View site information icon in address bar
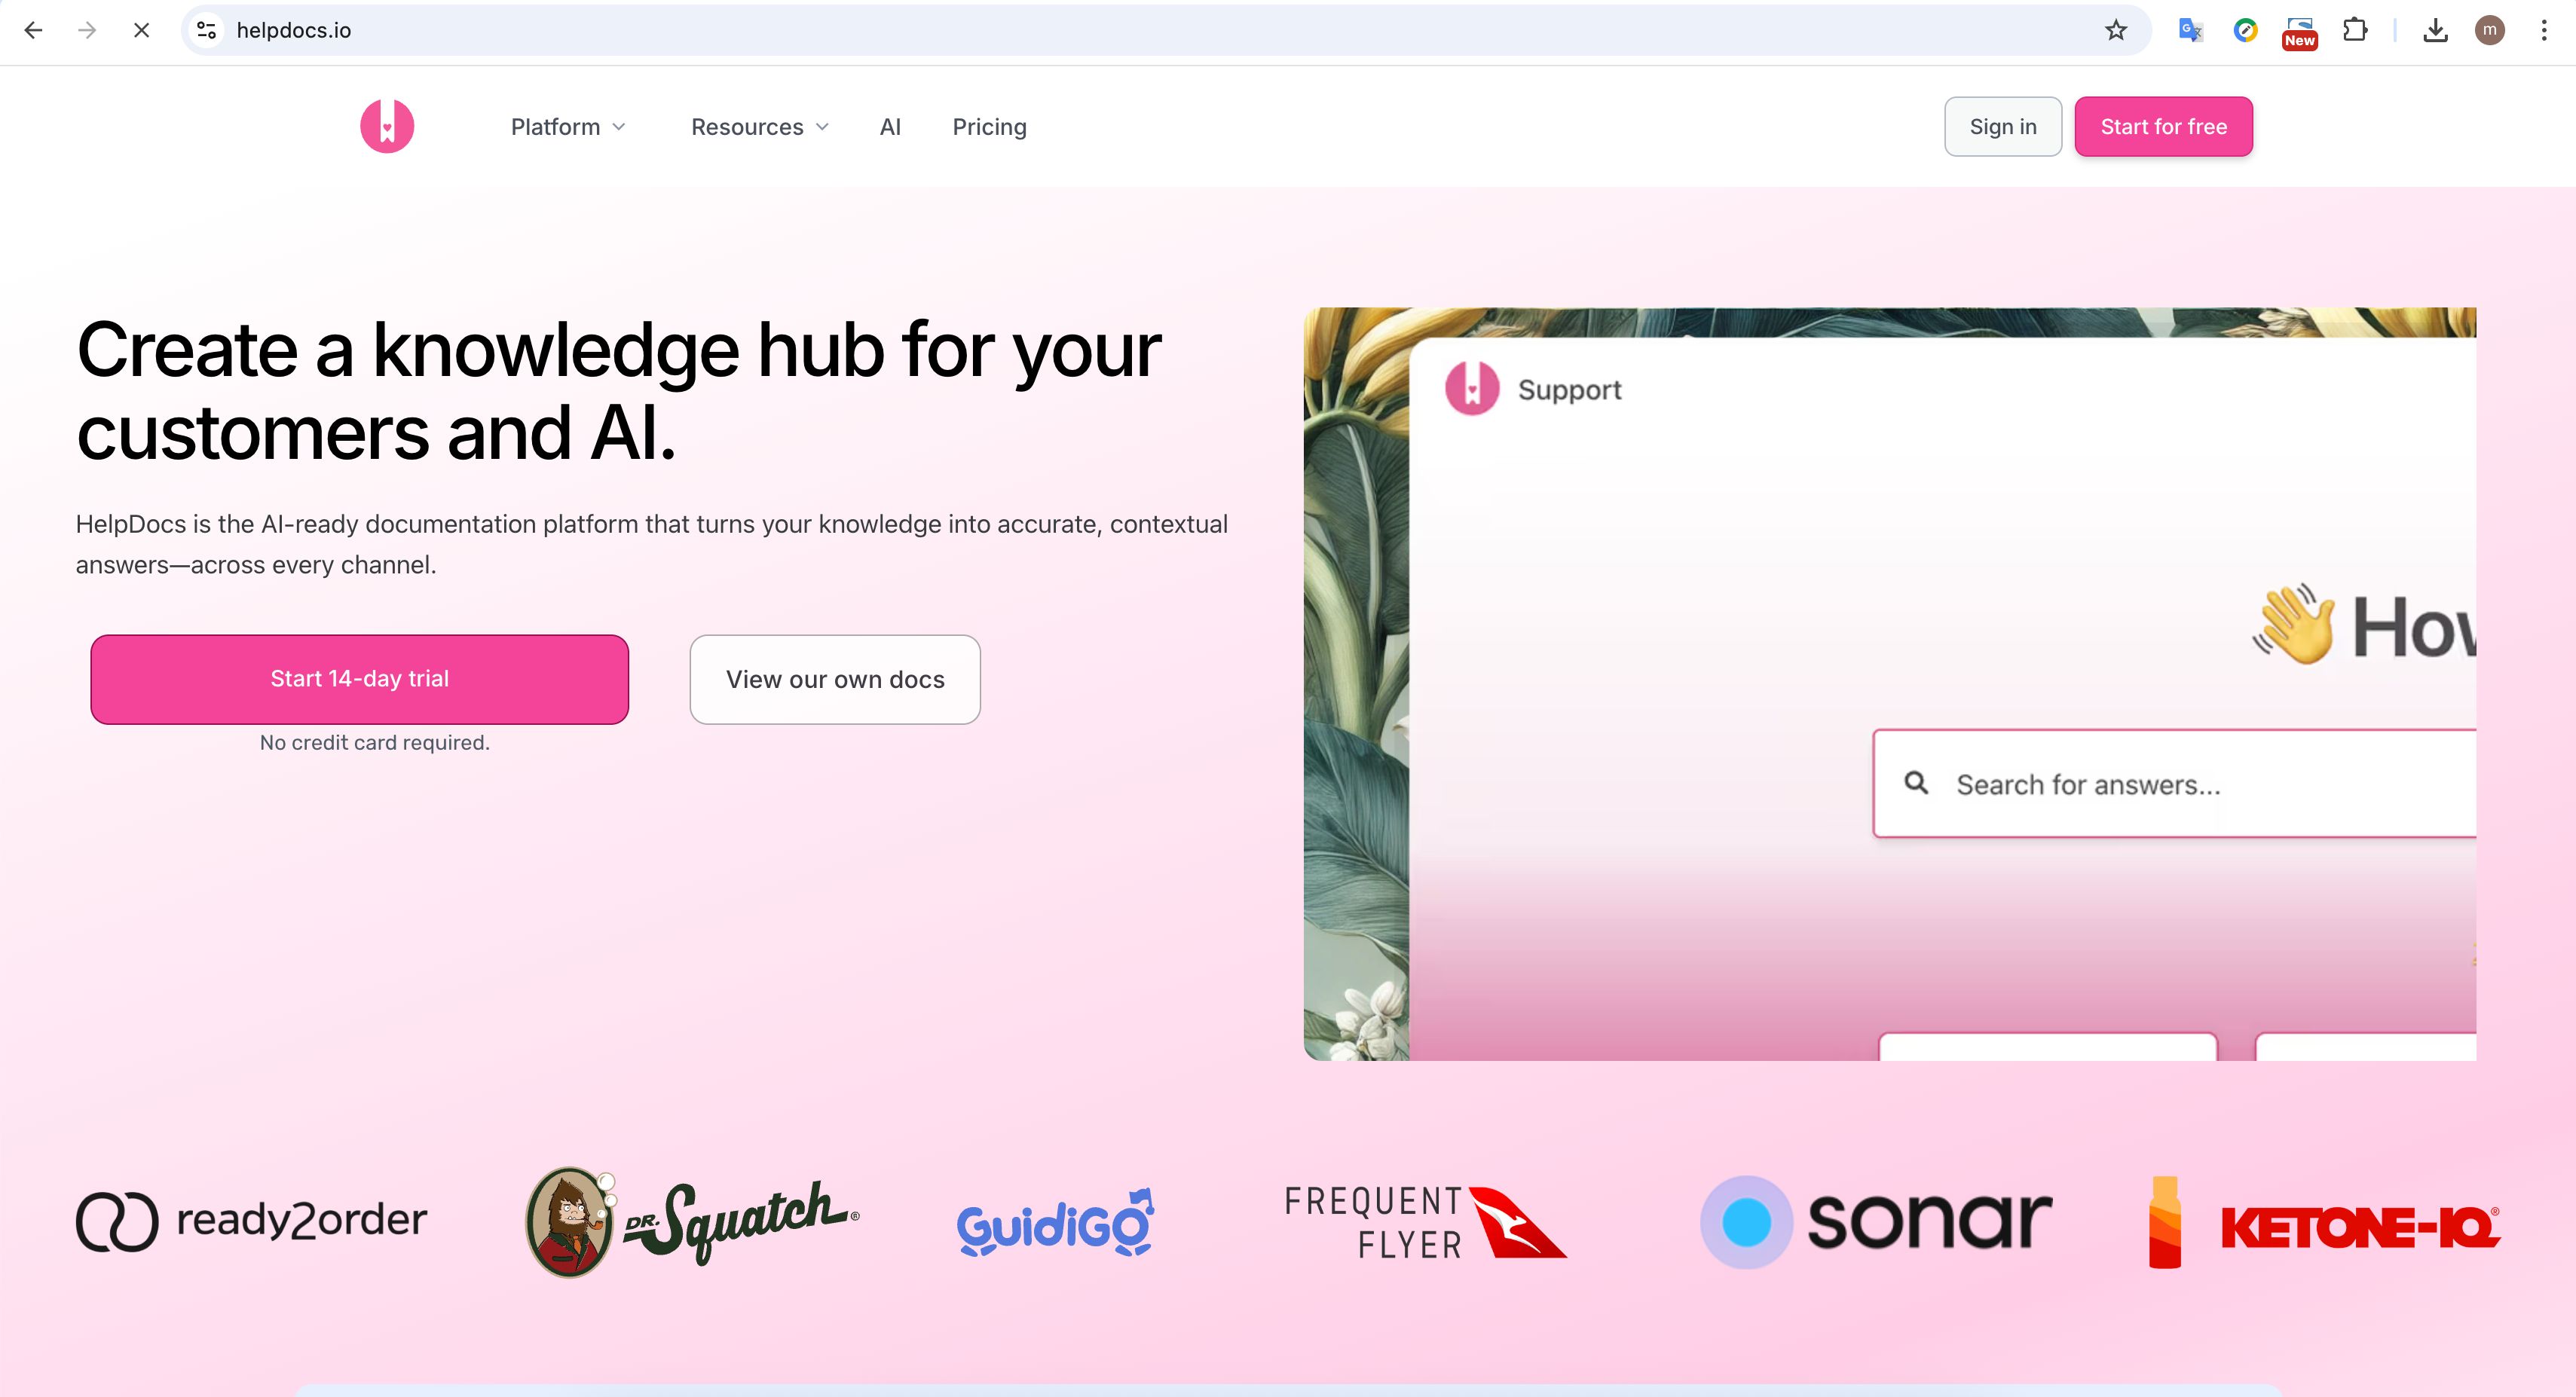This screenshot has width=2576, height=1397. 207,30
